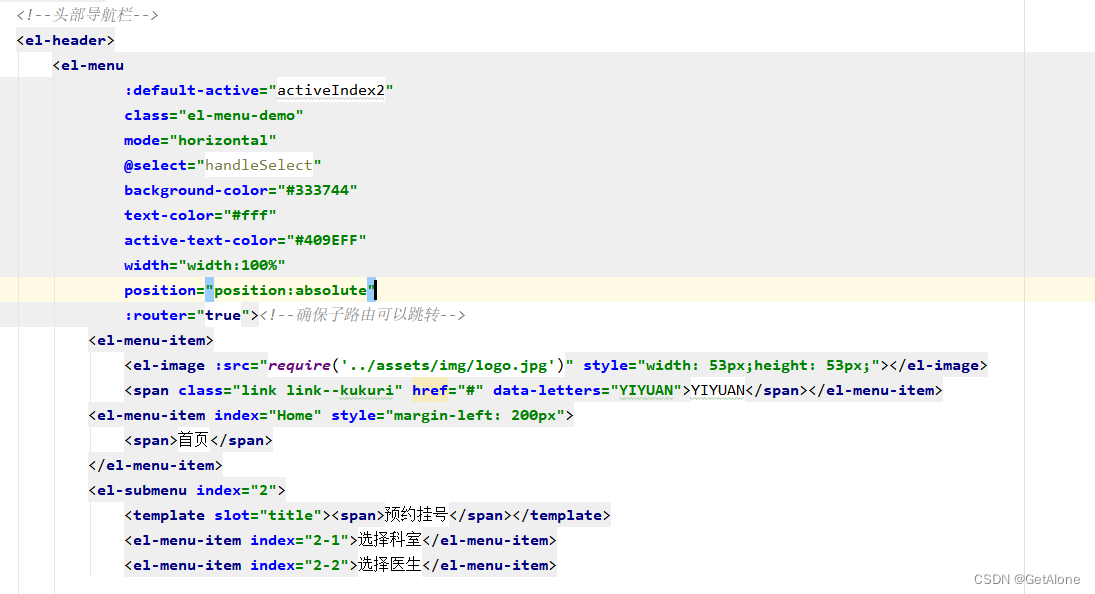Click the 首页 span text
Image resolution: width=1095 pixels, height=594 pixels.
pyautogui.click(x=193, y=440)
